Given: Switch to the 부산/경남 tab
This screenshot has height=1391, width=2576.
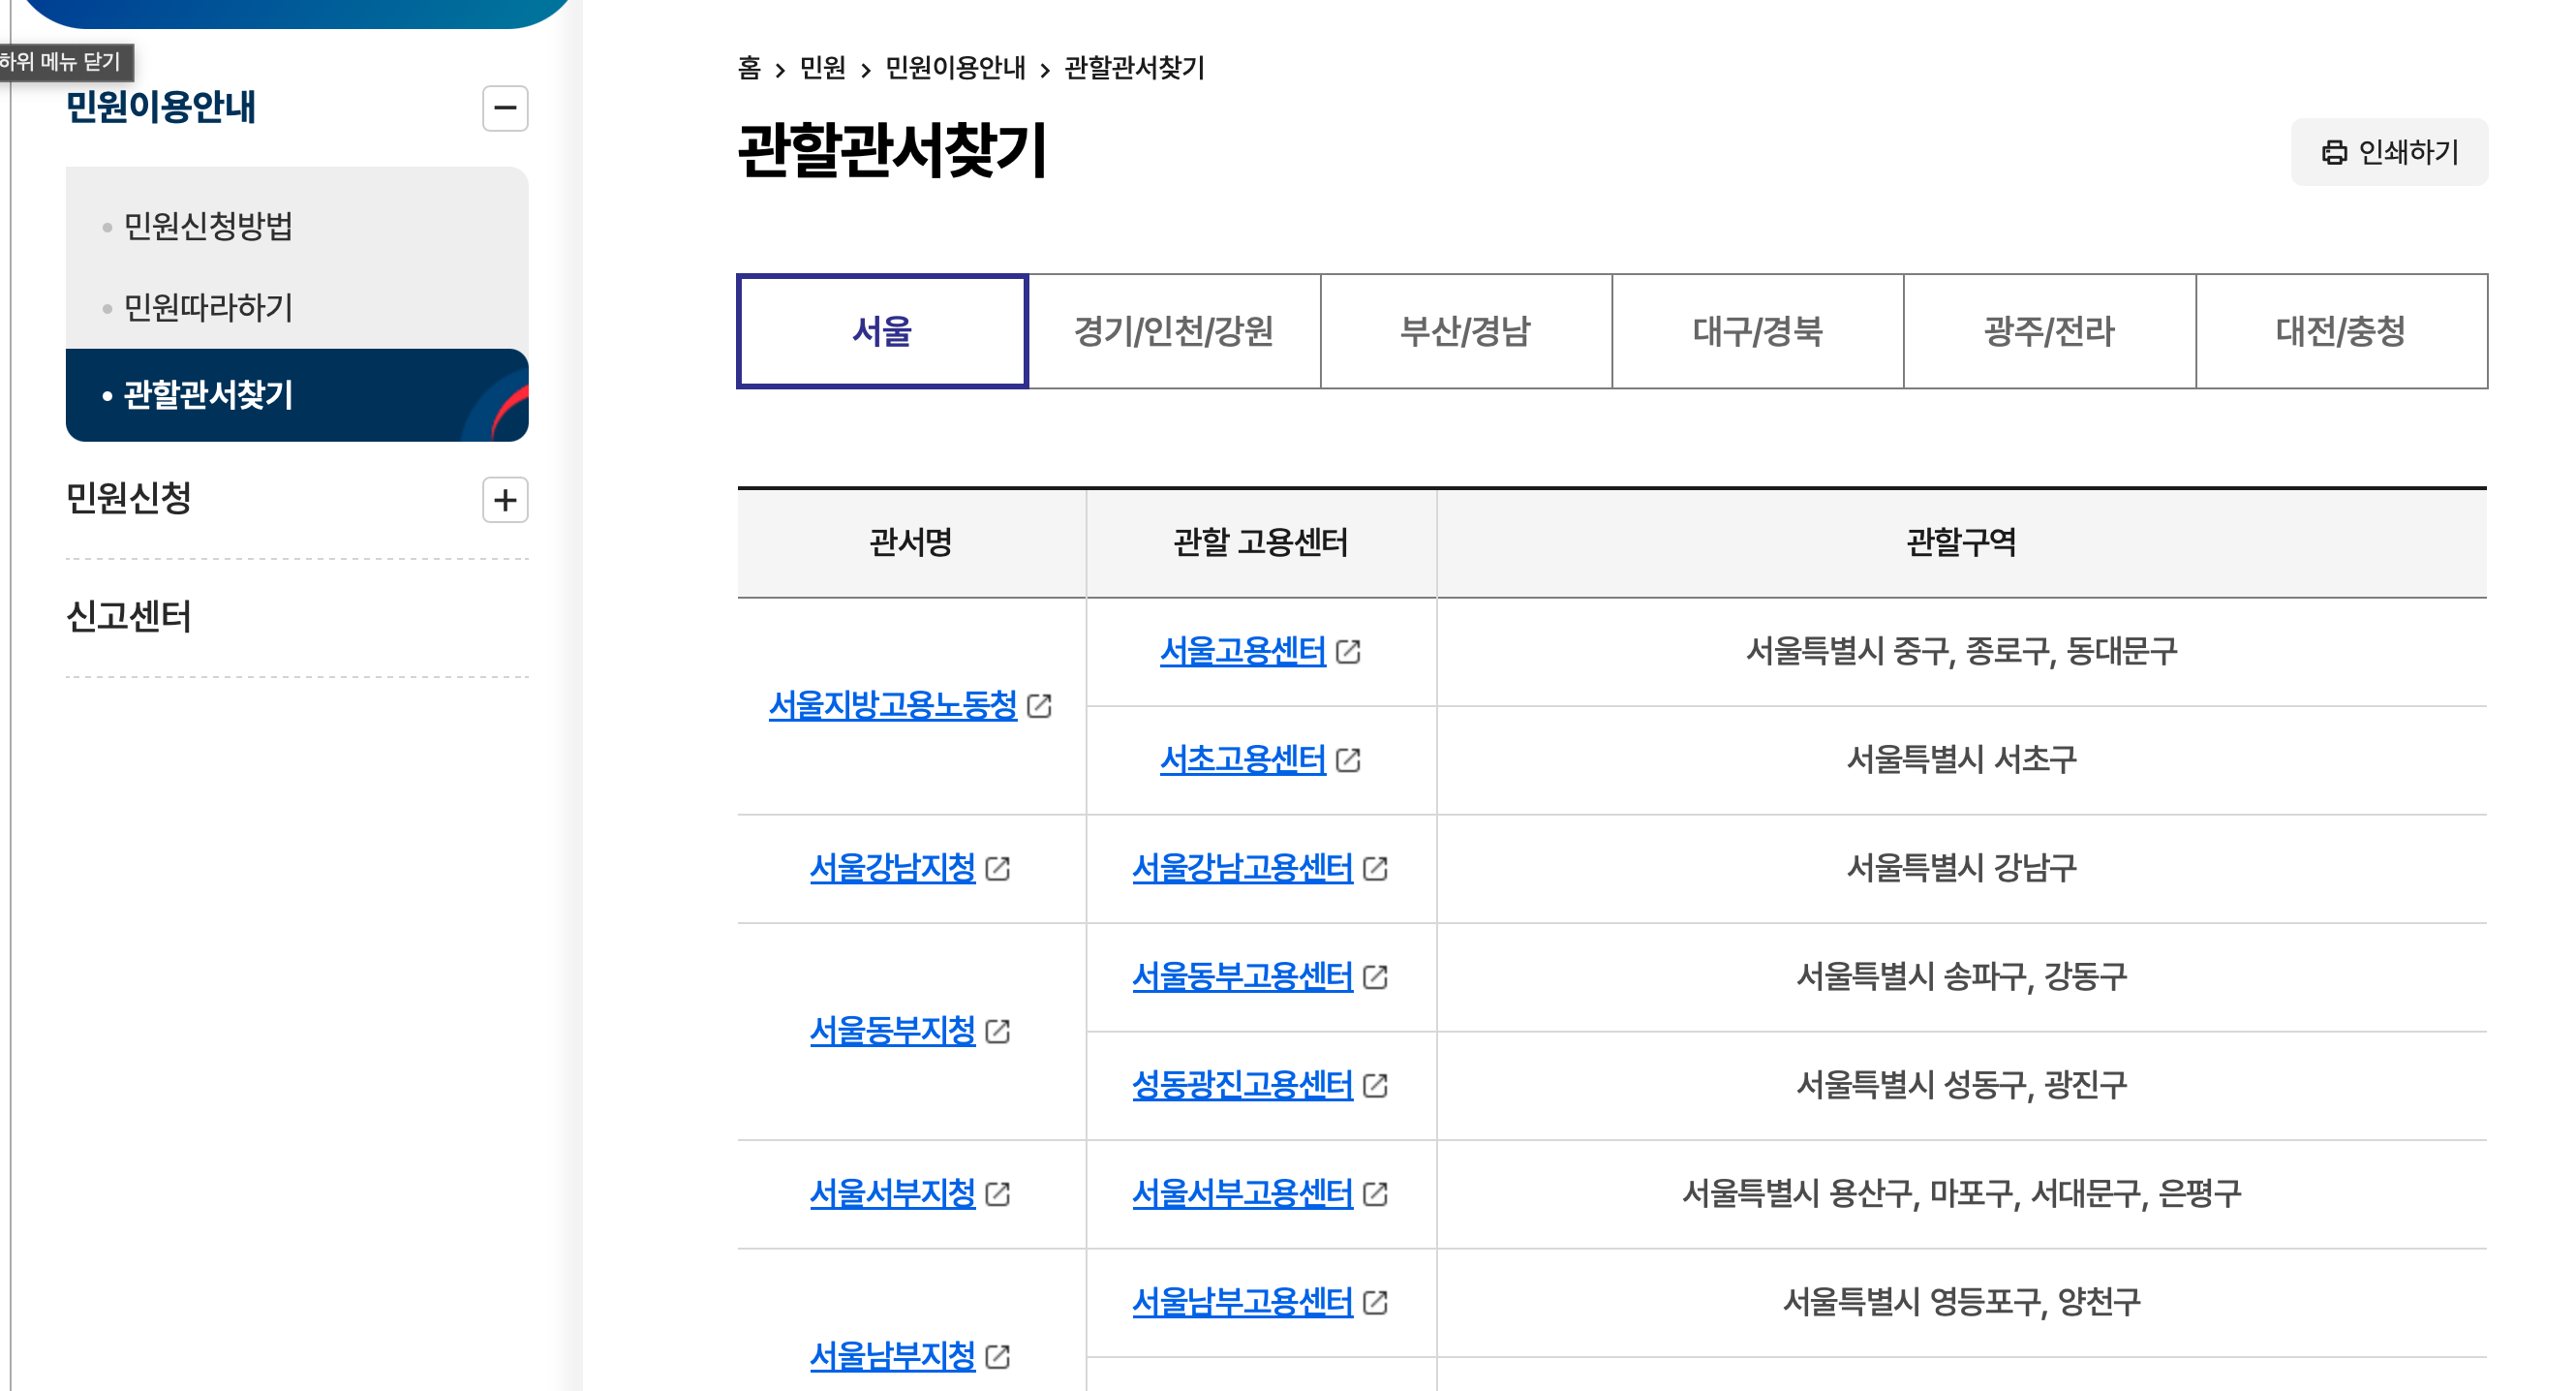Looking at the screenshot, I should coord(1465,331).
